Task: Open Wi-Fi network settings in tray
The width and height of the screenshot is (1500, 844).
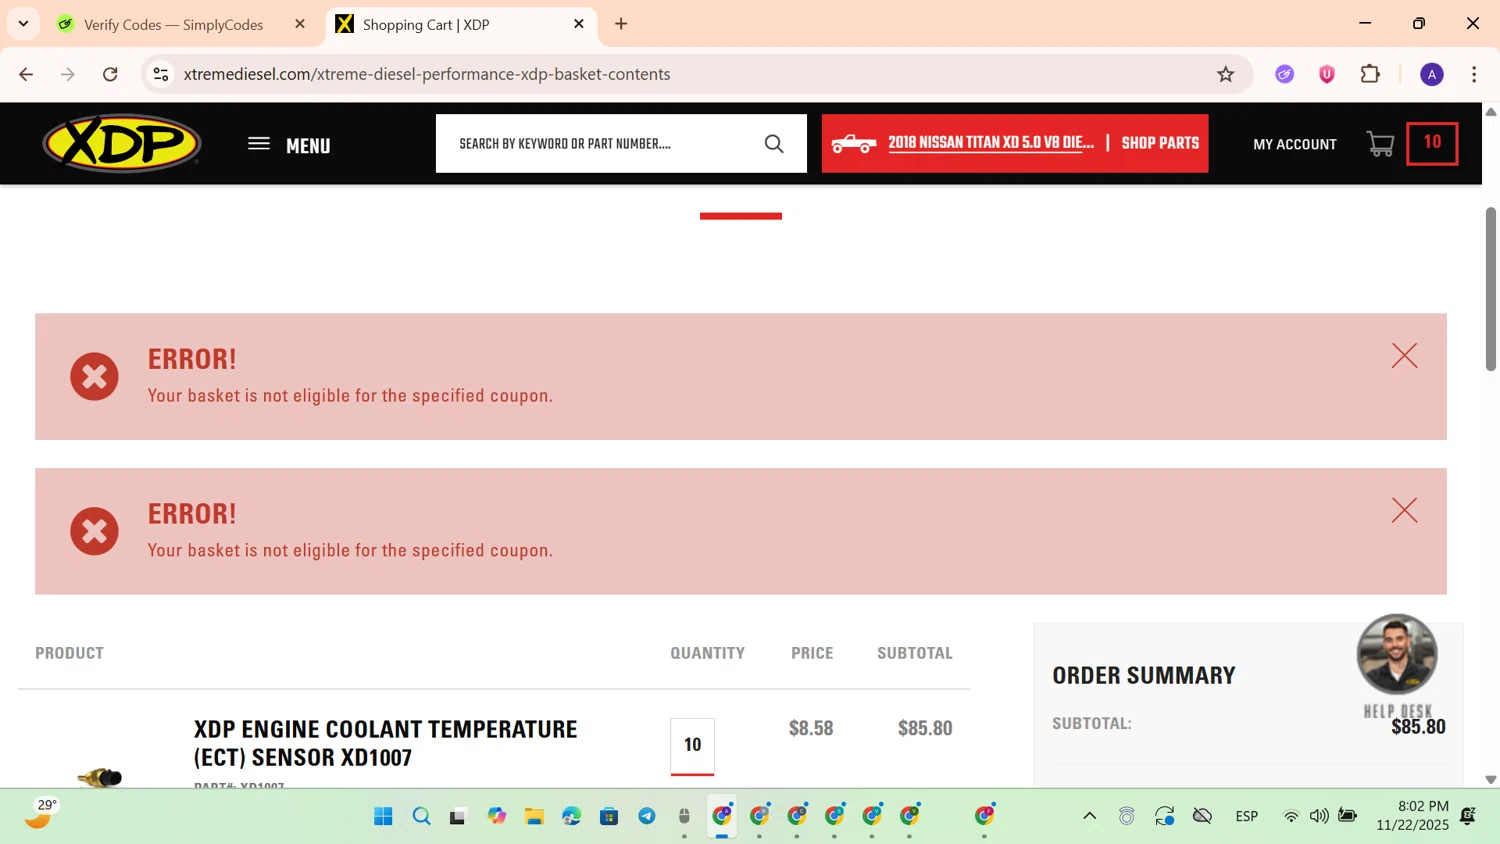Action: point(1291,816)
